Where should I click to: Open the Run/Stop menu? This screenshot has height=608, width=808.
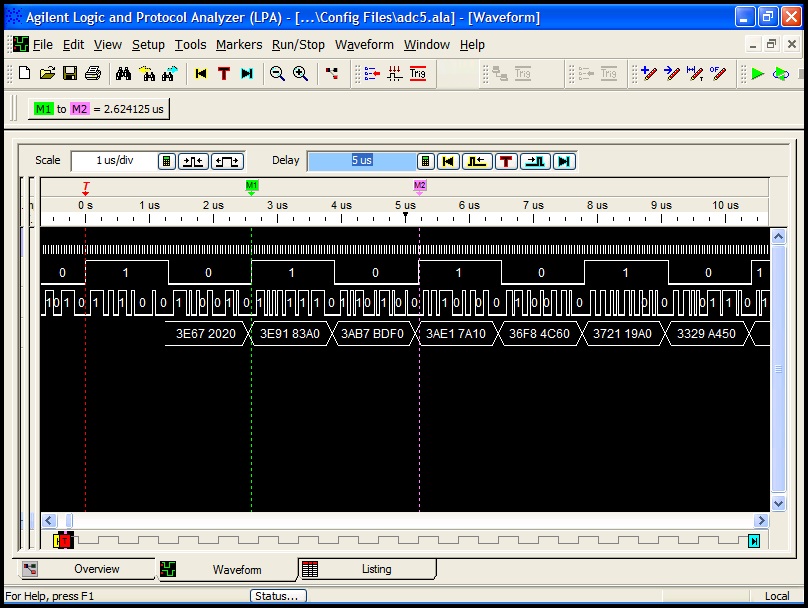click(298, 45)
